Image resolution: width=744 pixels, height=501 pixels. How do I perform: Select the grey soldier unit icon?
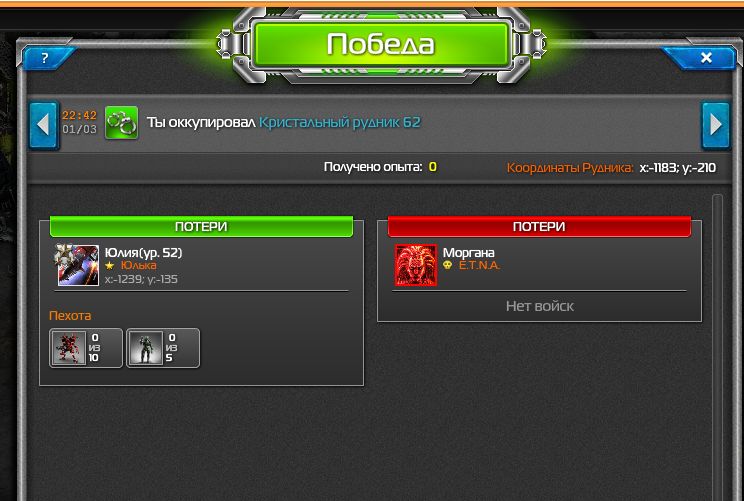click(146, 348)
